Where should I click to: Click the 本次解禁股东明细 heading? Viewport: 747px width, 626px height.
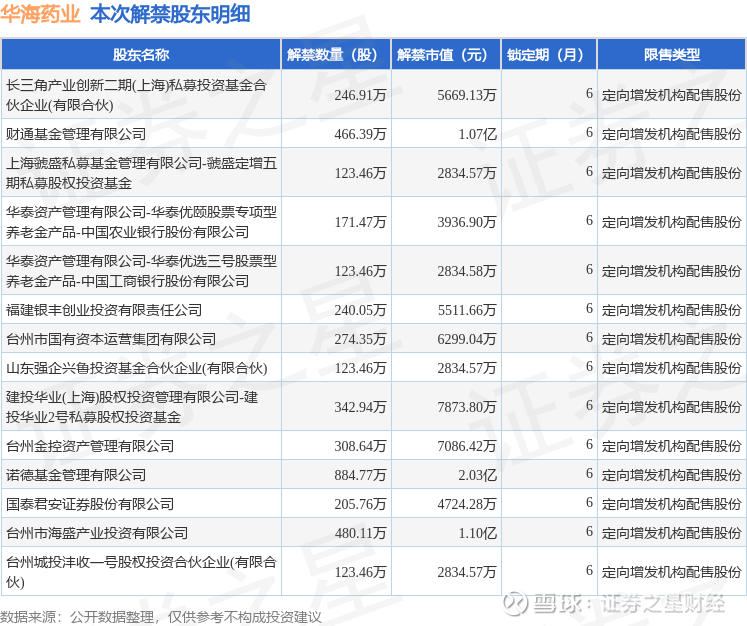[170, 14]
